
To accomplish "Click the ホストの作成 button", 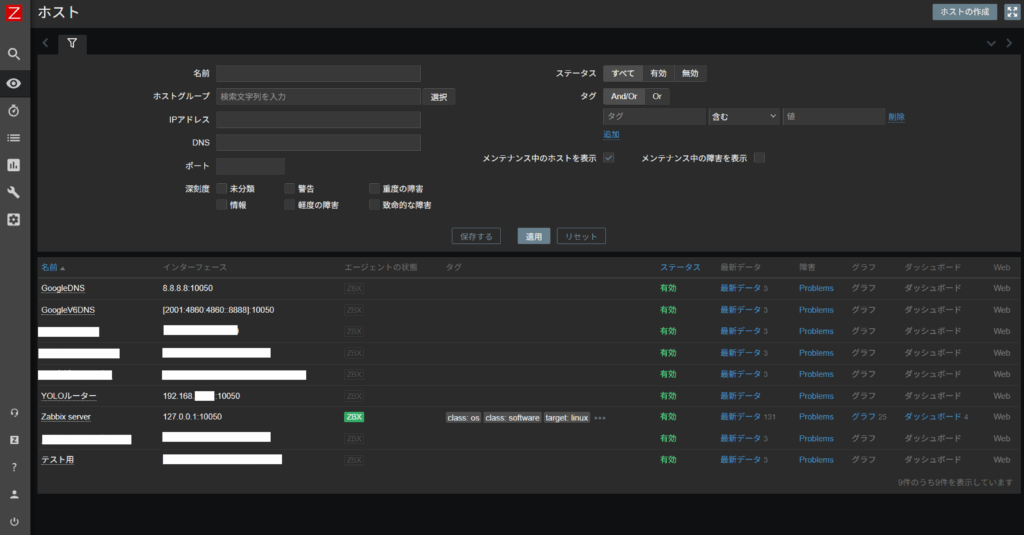I will point(965,12).
